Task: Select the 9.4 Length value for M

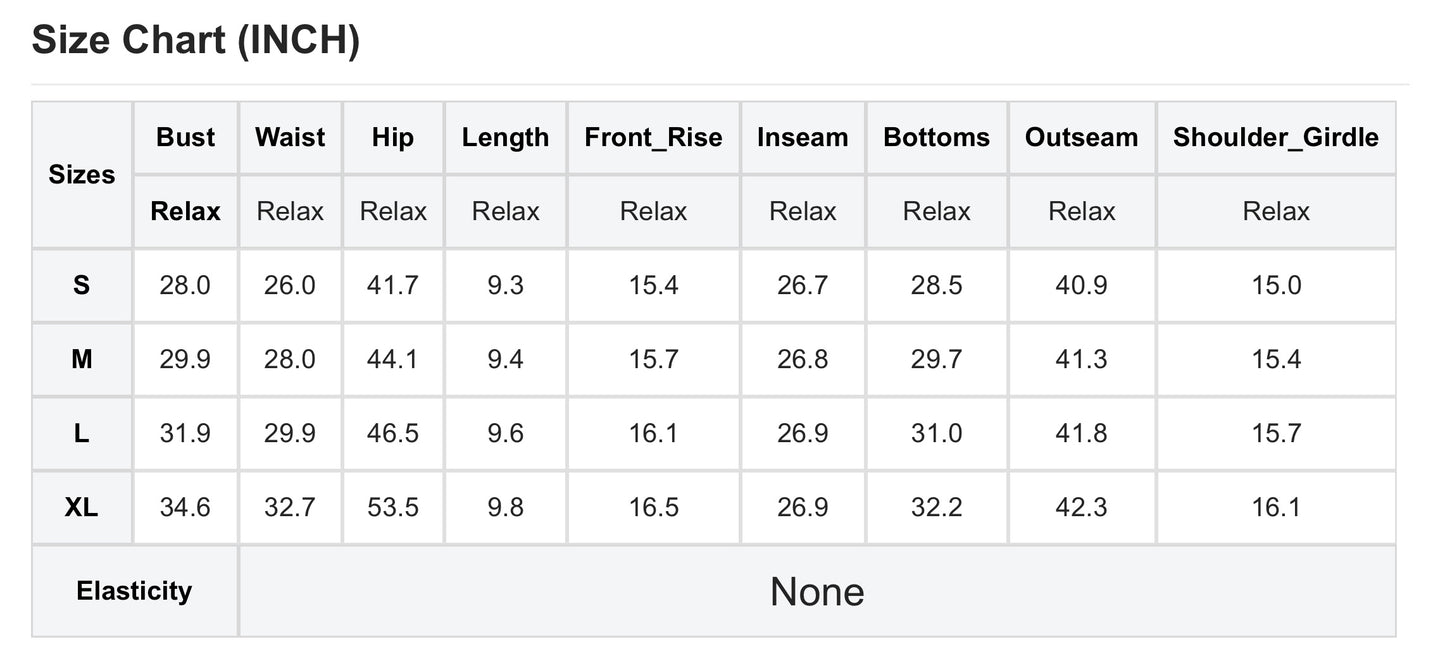Action: pos(506,360)
